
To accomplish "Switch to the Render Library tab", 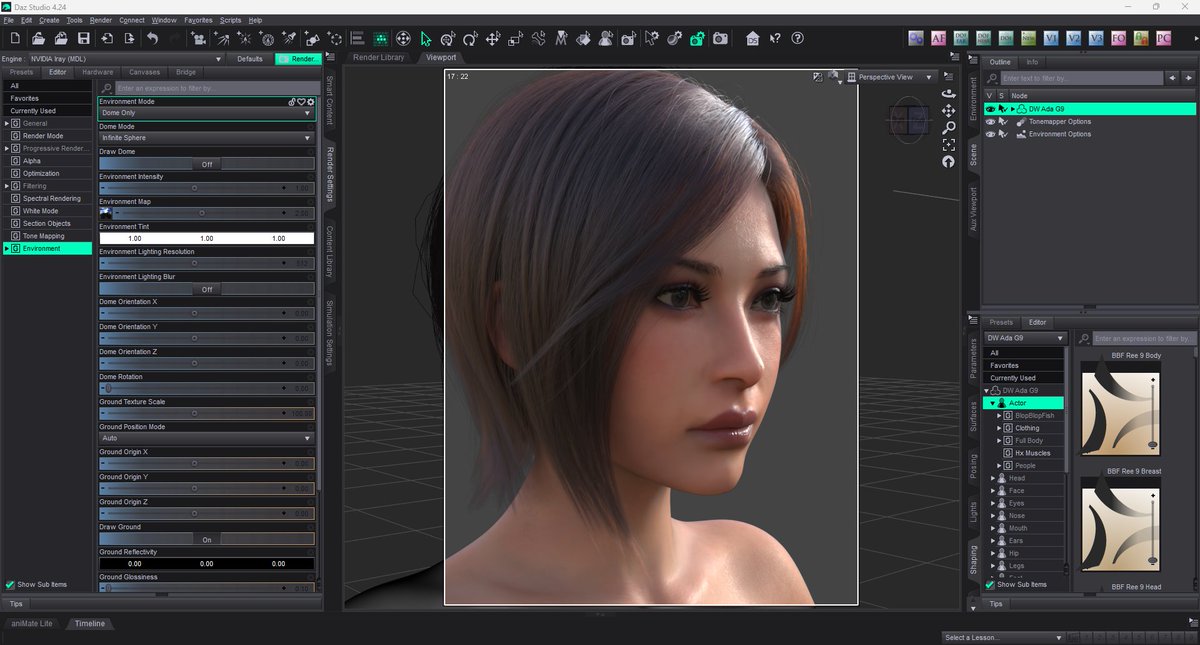I will pyautogui.click(x=379, y=57).
